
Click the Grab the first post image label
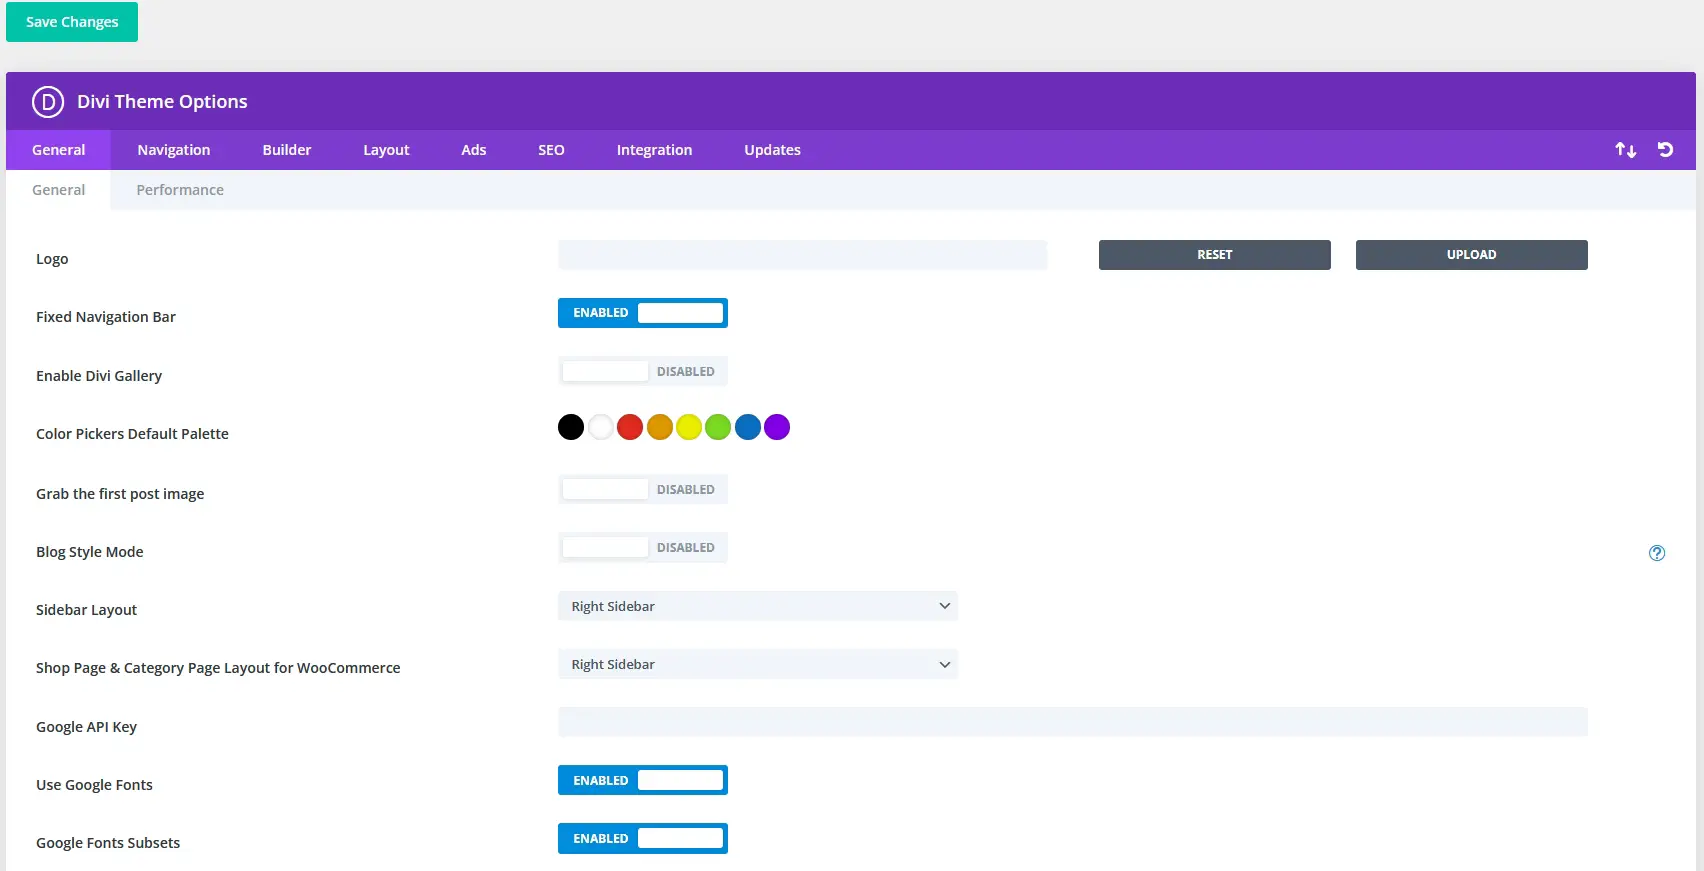tap(120, 494)
